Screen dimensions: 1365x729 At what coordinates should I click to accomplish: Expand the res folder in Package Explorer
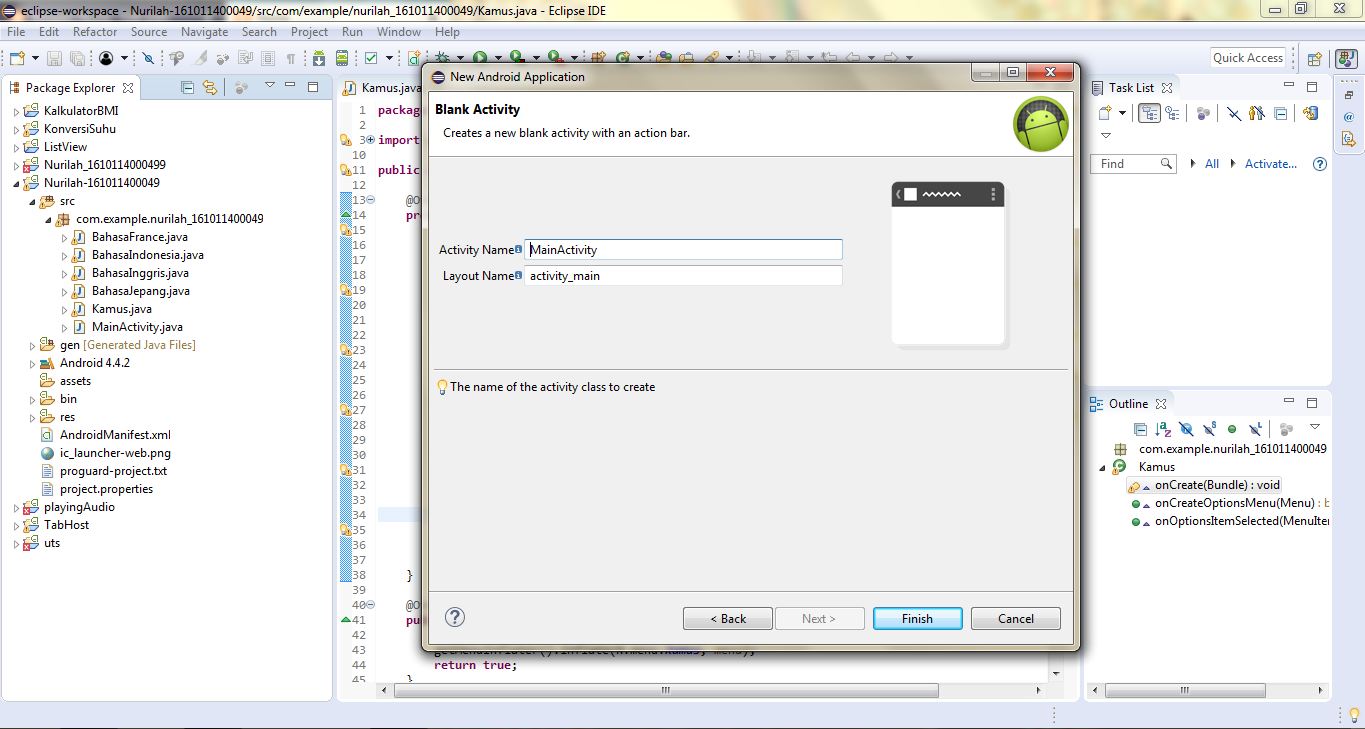(x=31, y=417)
